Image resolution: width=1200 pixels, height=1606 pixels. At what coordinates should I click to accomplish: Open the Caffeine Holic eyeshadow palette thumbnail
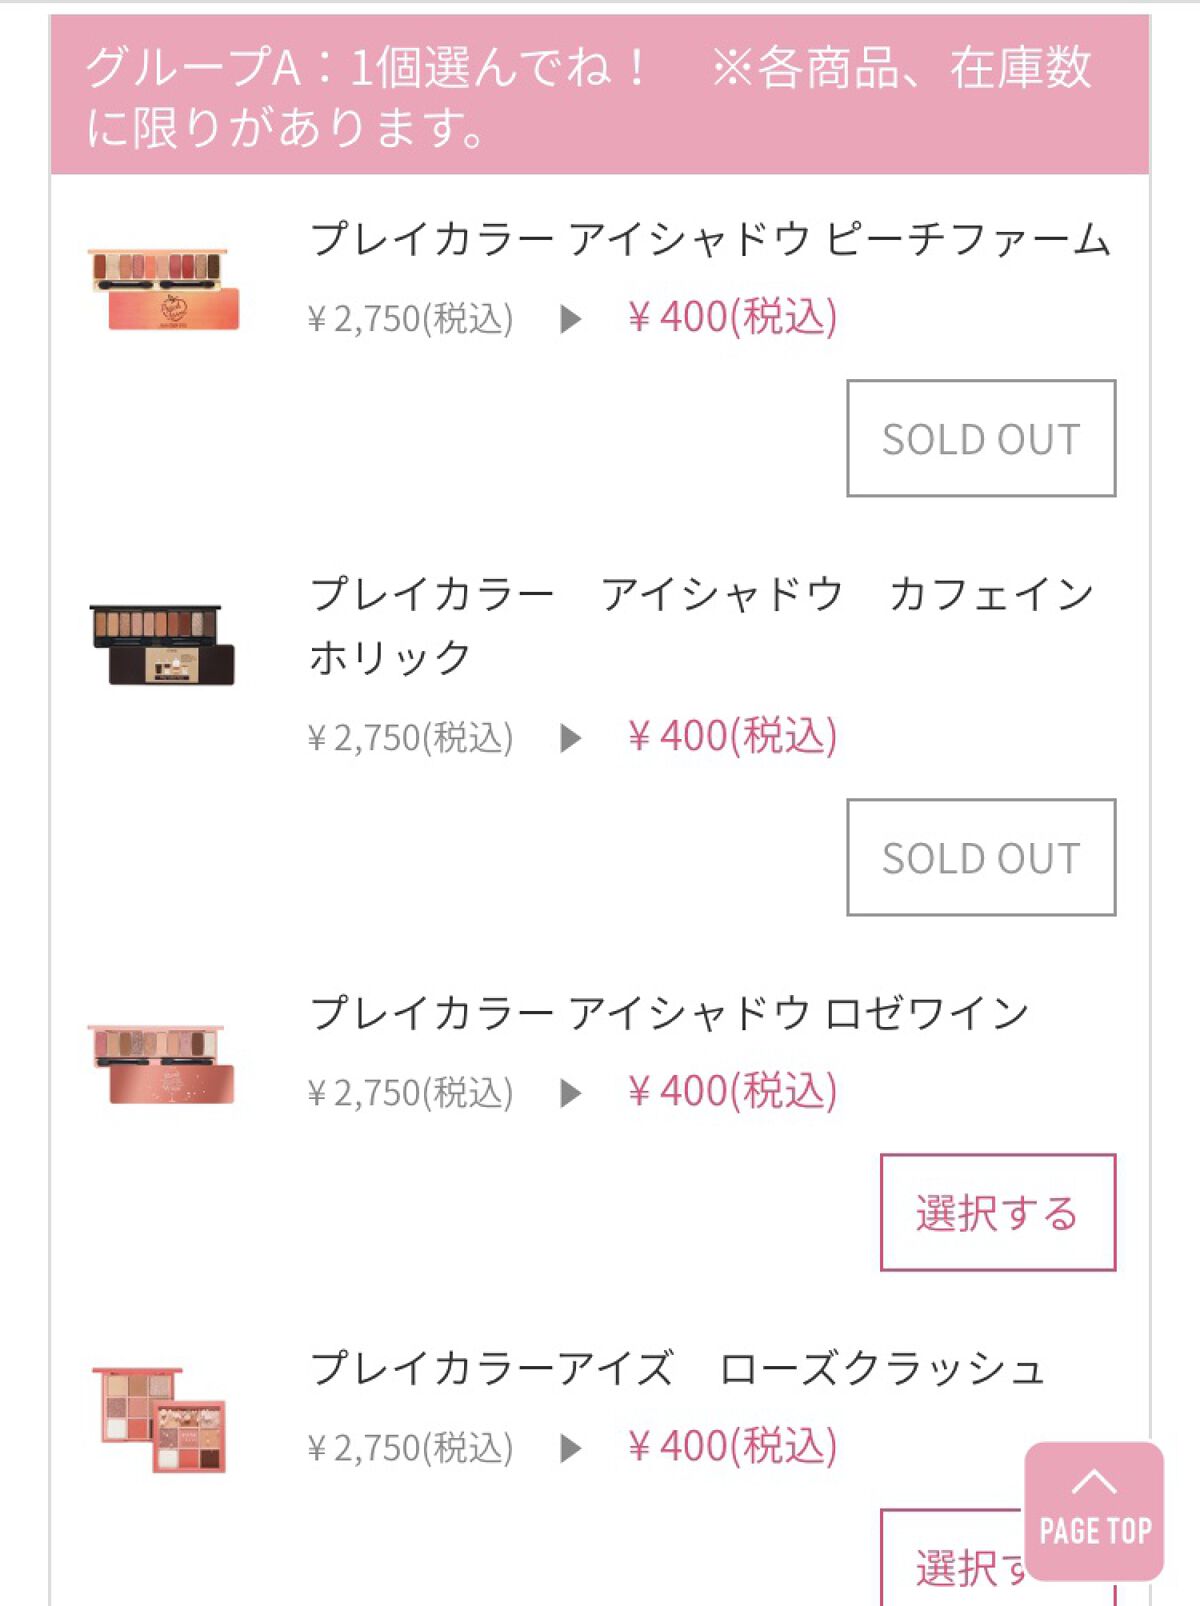pos(162,644)
